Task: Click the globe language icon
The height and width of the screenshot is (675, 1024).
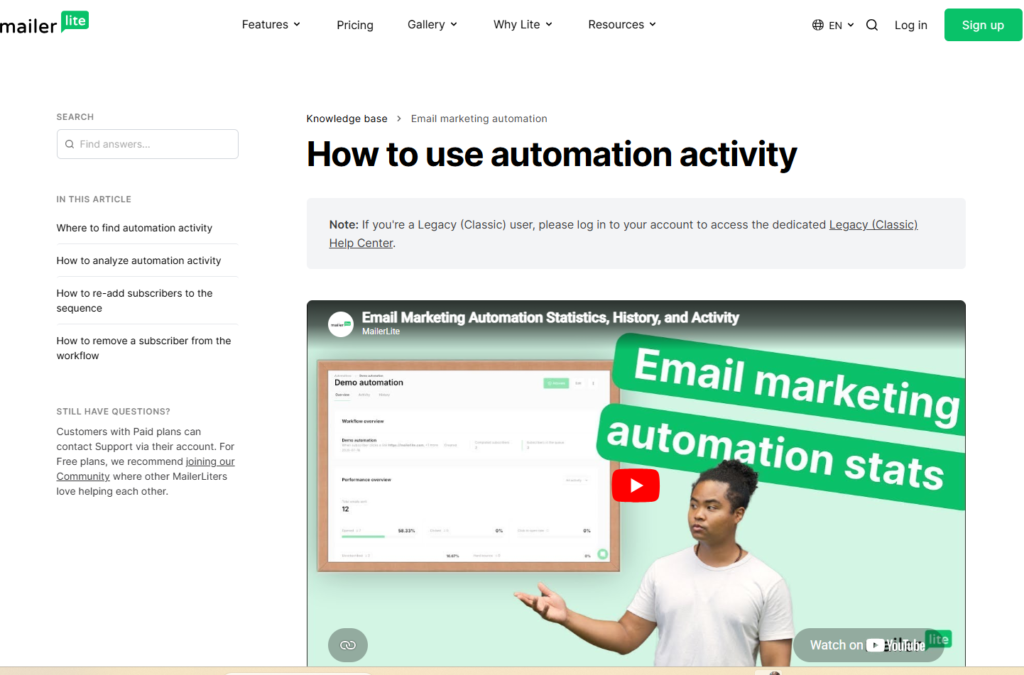Action: (x=818, y=25)
